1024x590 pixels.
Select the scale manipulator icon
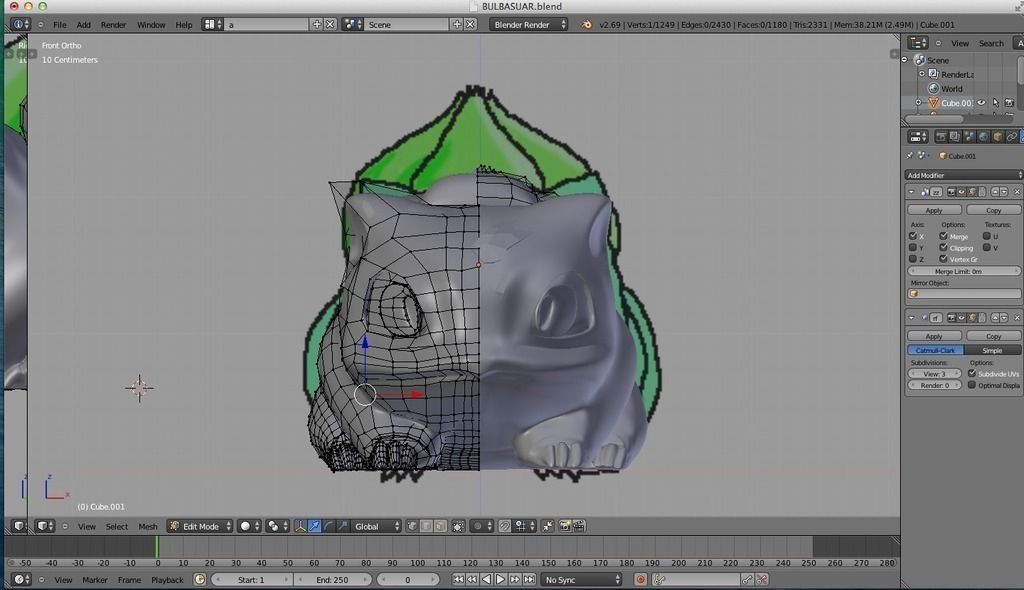342,526
